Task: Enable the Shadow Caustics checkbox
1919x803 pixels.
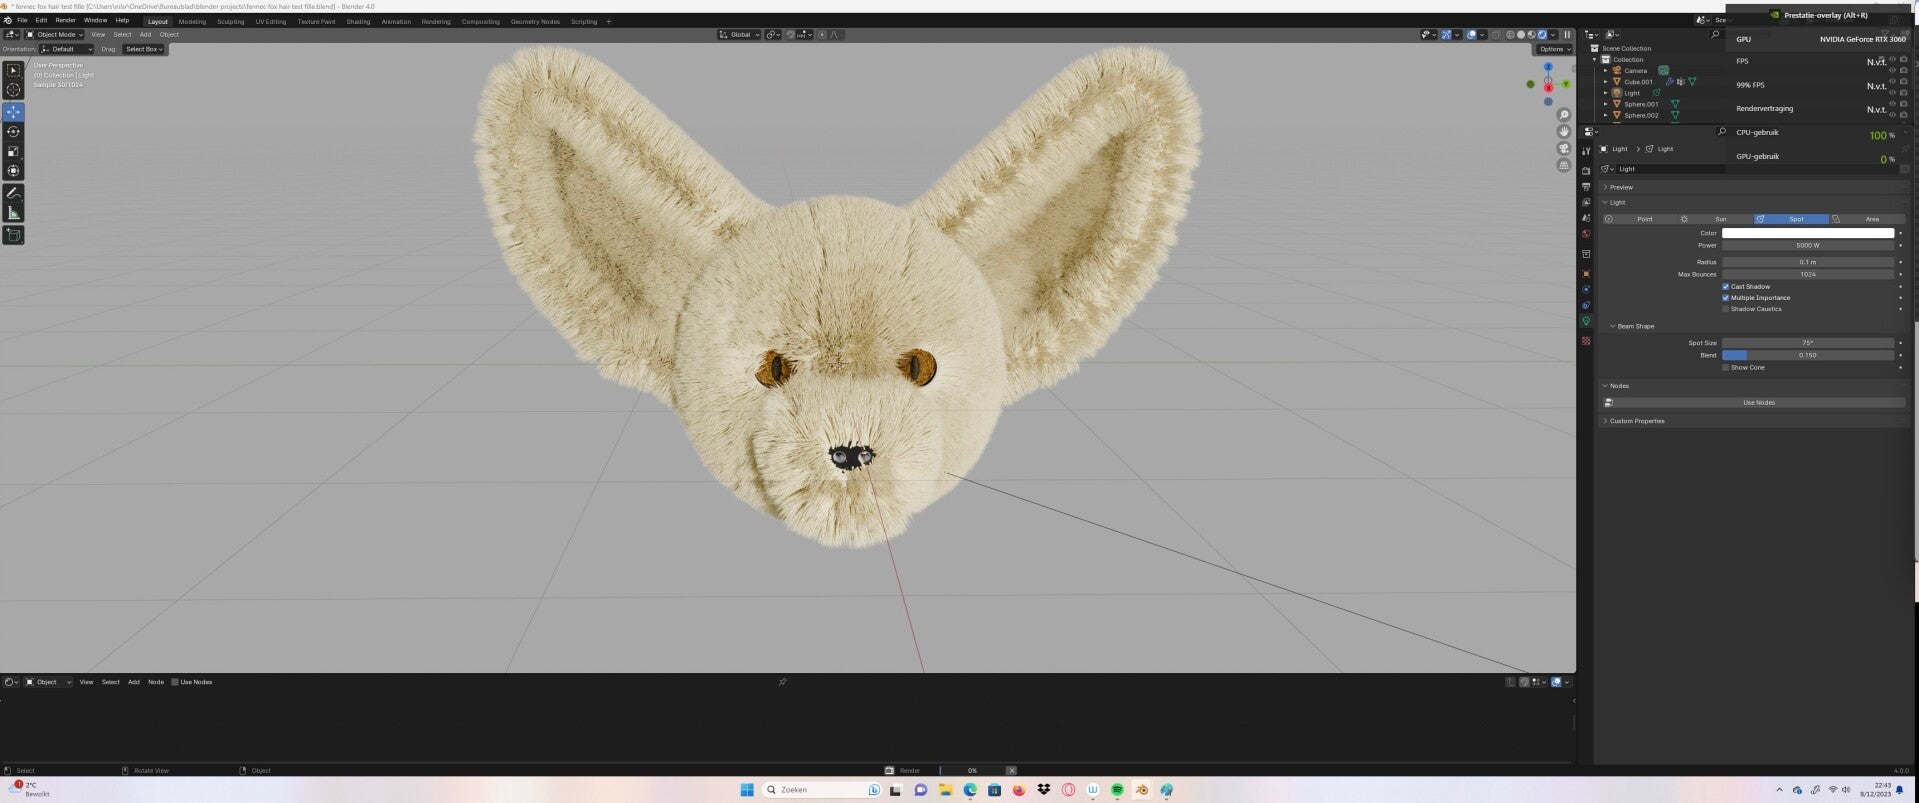Action: click(x=1726, y=309)
